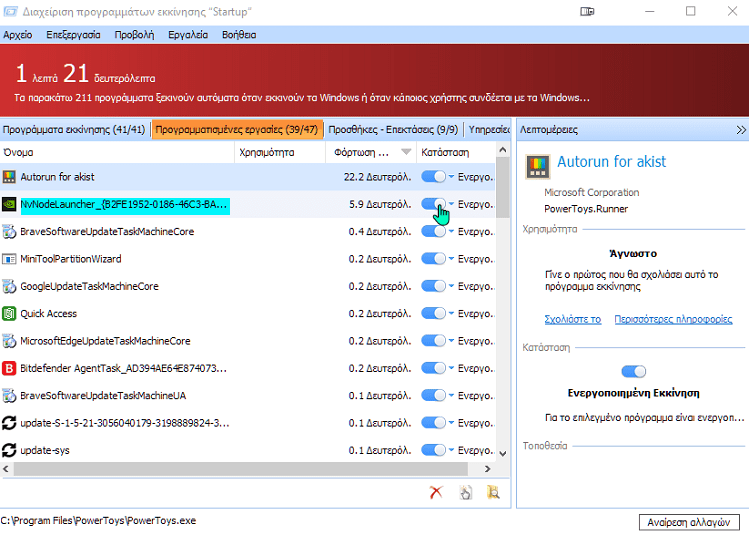The width and height of the screenshot is (749, 535).
Task: Click the search file magnifier icon
Action: pyautogui.click(x=493, y=492)
